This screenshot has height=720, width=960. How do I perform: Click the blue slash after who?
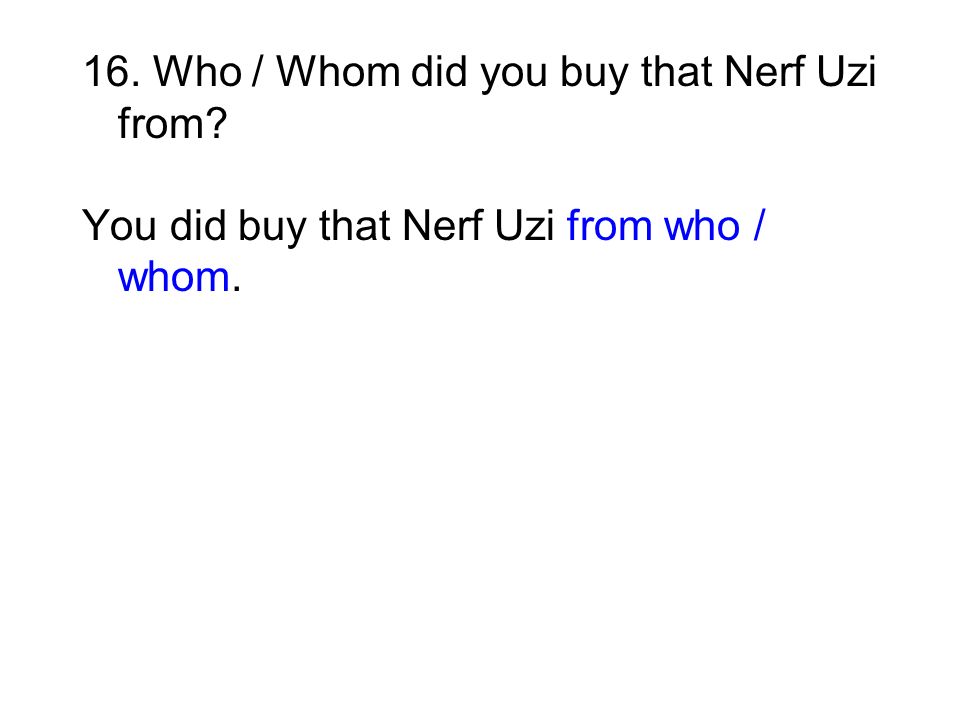(759, 226)
